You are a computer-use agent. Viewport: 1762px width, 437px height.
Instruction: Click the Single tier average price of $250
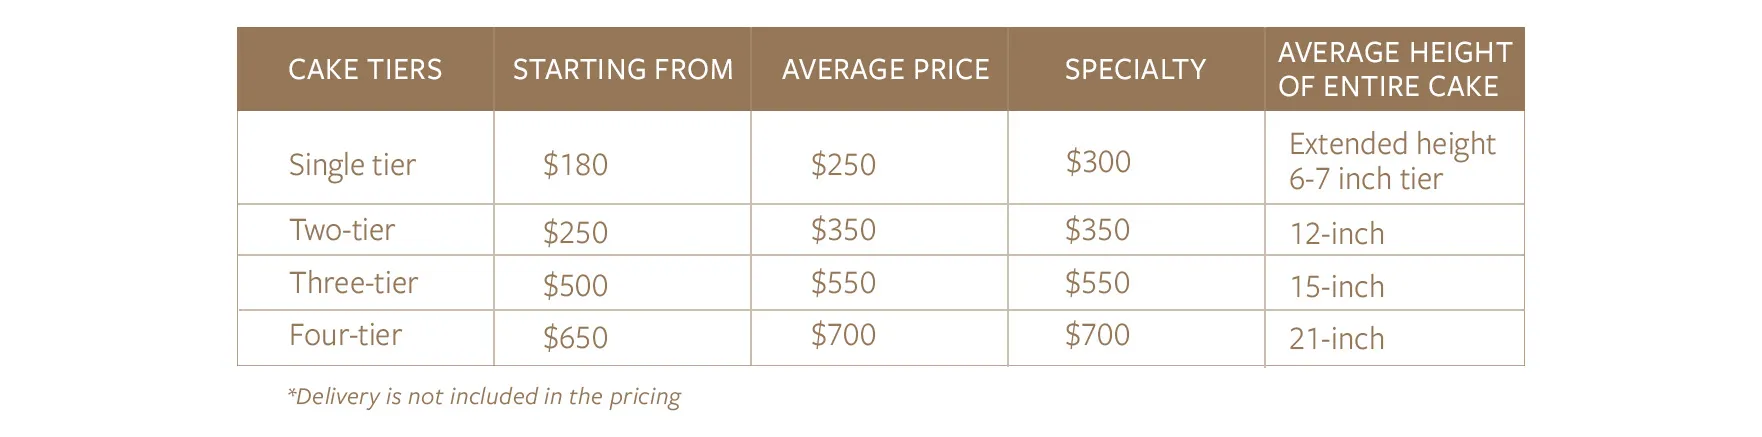coord(843,164)
